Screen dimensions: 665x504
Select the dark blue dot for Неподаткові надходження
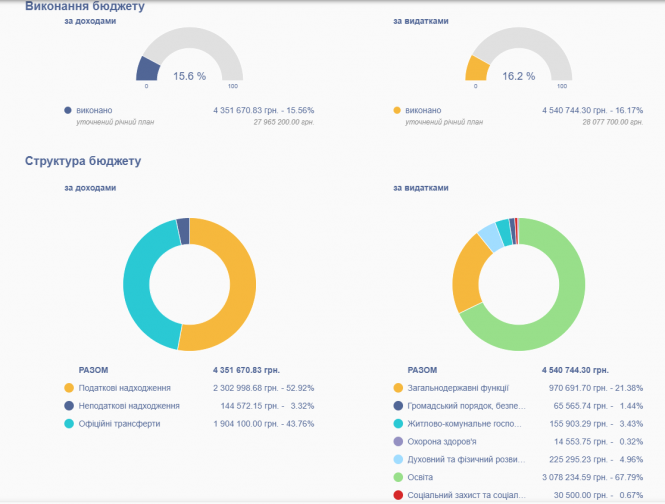(69, 405)
